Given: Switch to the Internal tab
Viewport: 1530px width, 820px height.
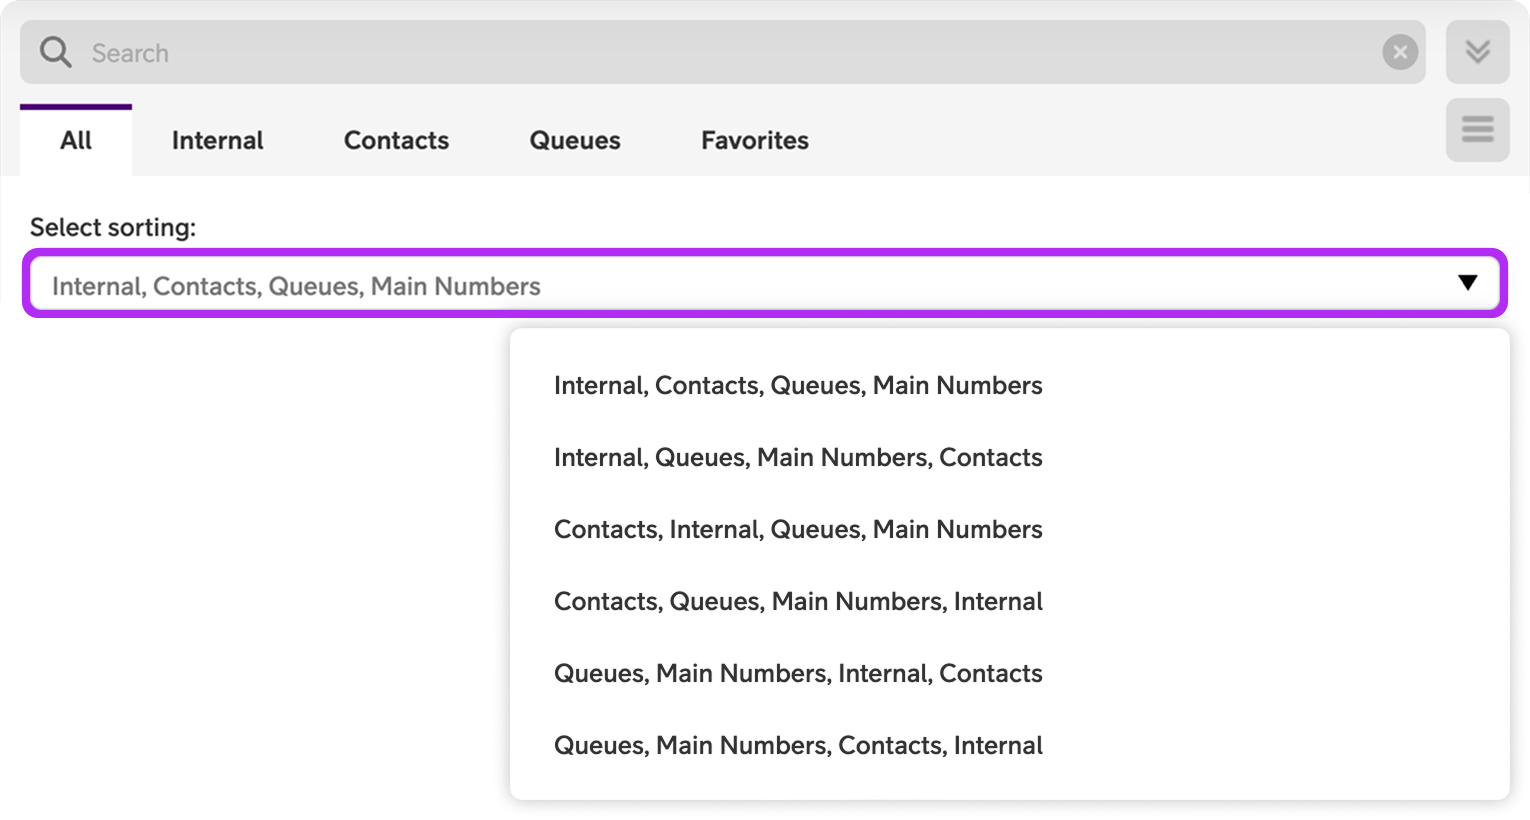Looking at the screenshot, I should click(217, 141).
